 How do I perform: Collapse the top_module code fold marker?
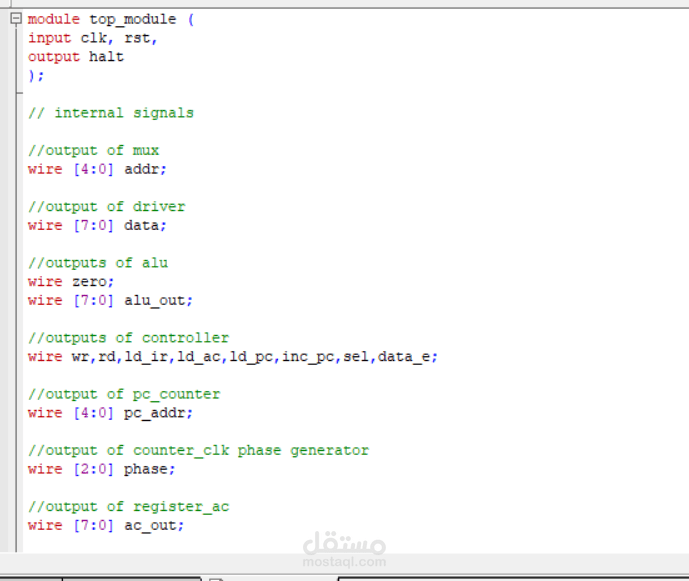(x=16, y=18)
